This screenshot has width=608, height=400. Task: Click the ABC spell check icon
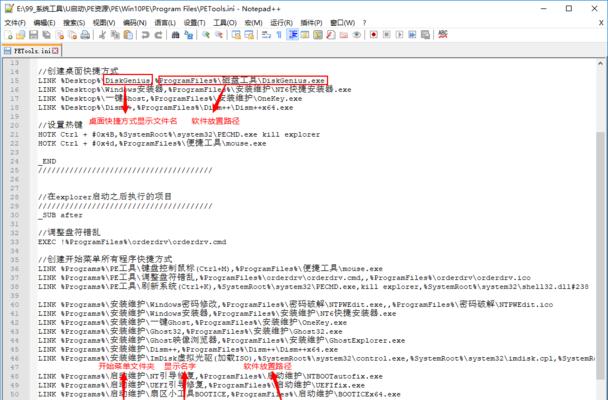point(443,35)
